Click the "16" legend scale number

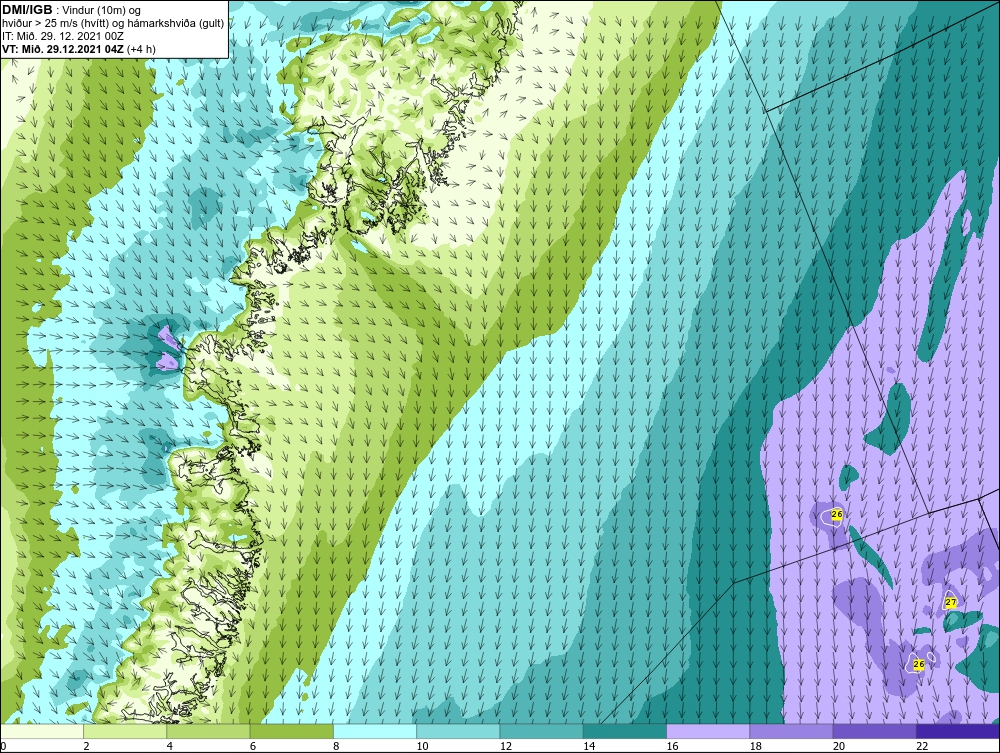tap(672, 747)
